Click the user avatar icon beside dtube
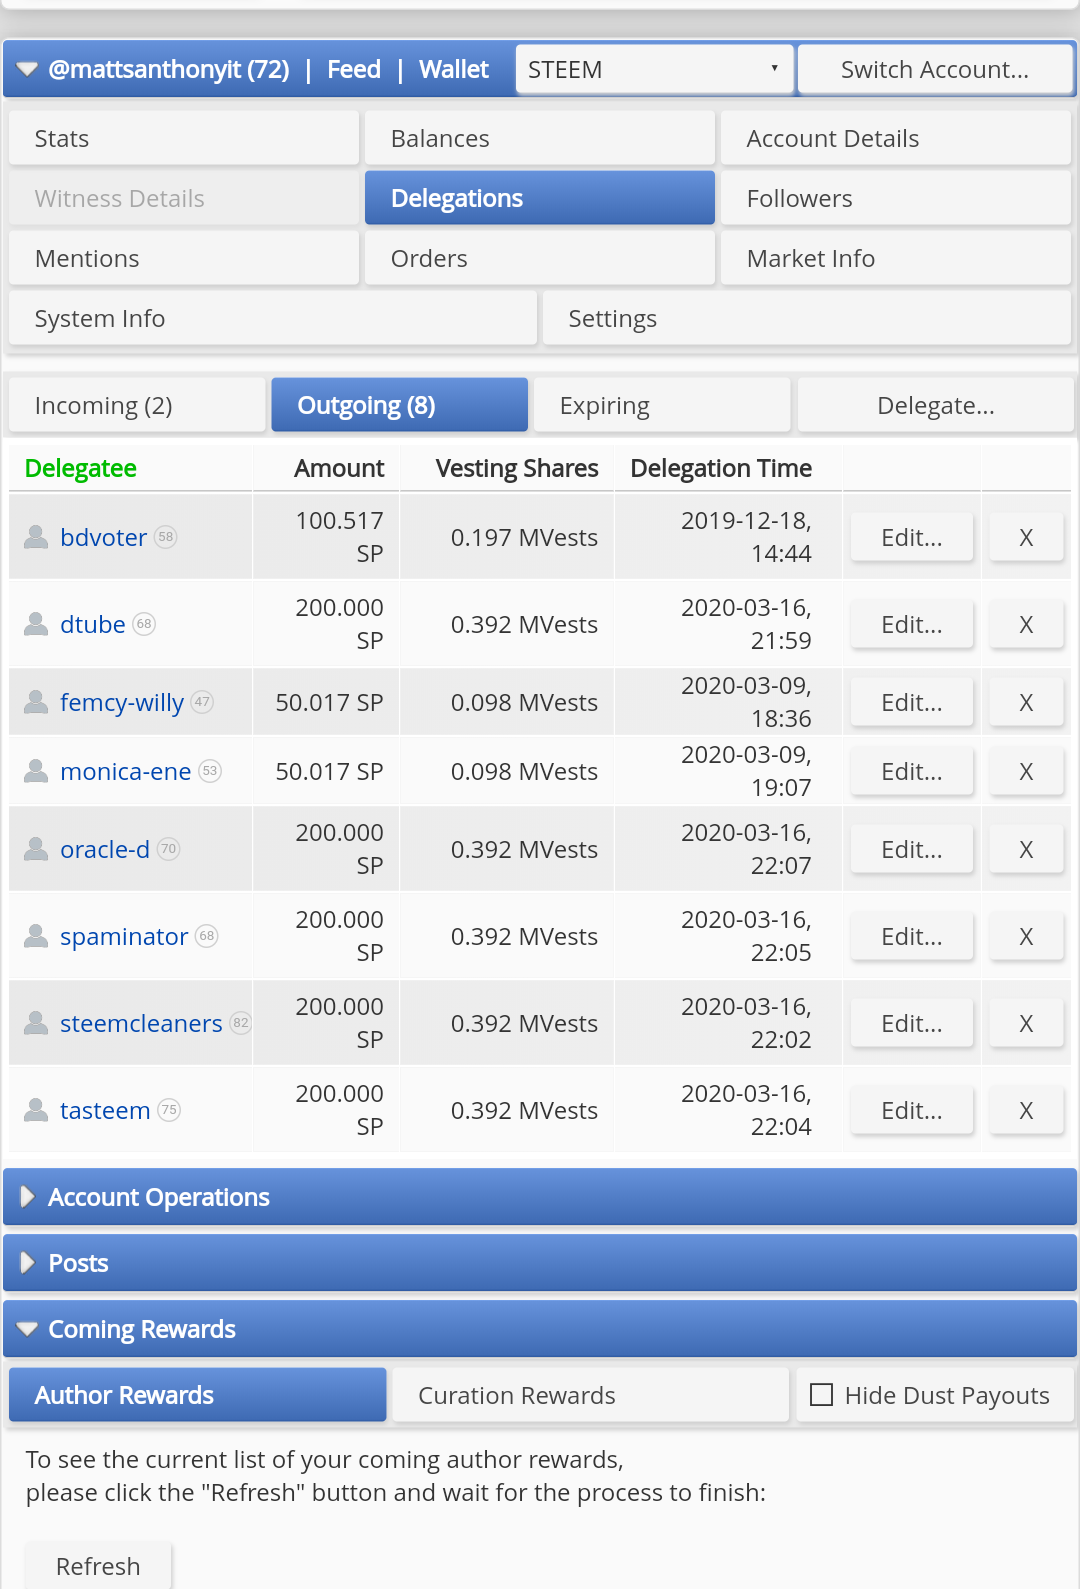The image size is (1080, 1589). tap(36, 624)
